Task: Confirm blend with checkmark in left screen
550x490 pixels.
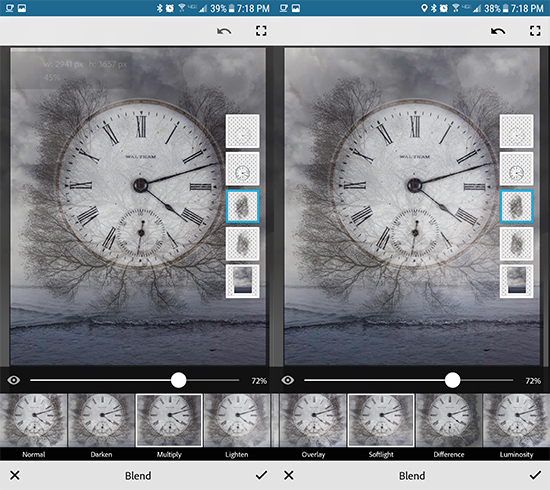Action: [x=261, y=475]
